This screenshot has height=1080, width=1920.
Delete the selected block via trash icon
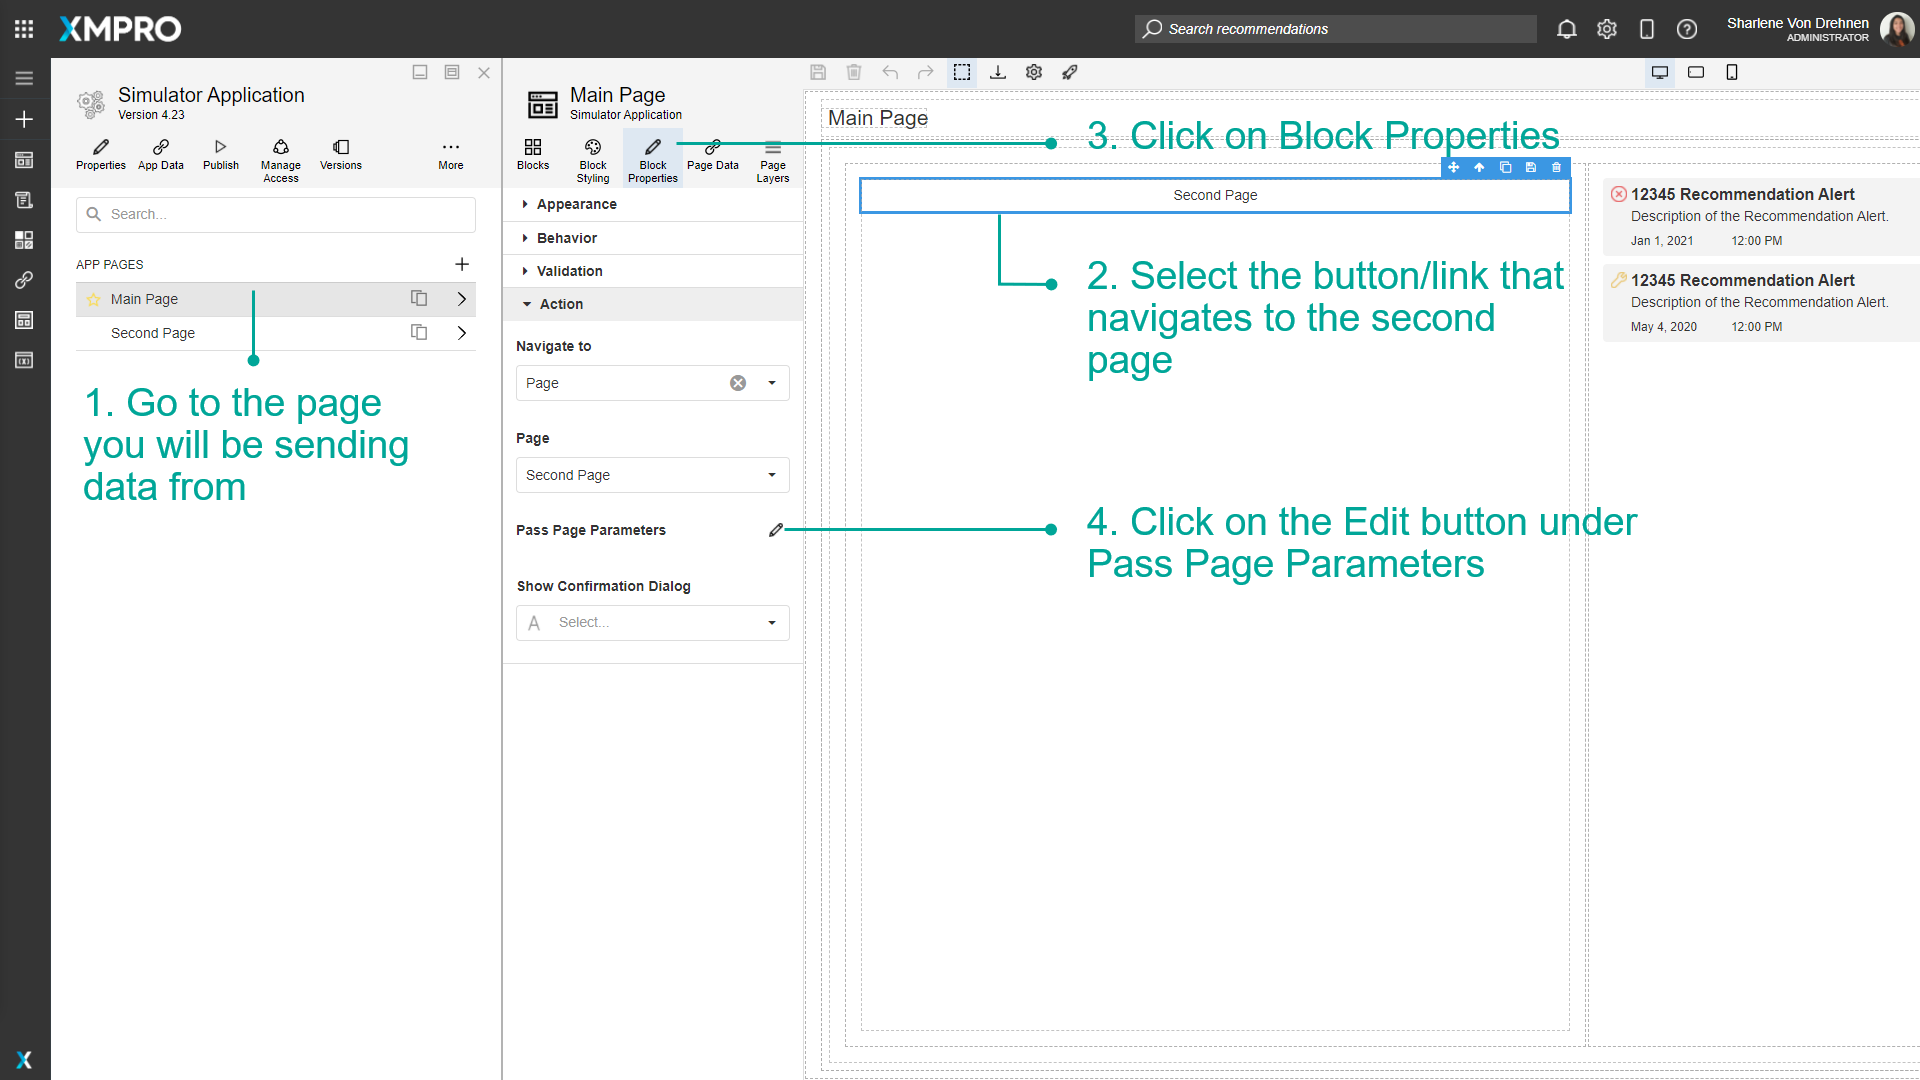click(1556, 167)
